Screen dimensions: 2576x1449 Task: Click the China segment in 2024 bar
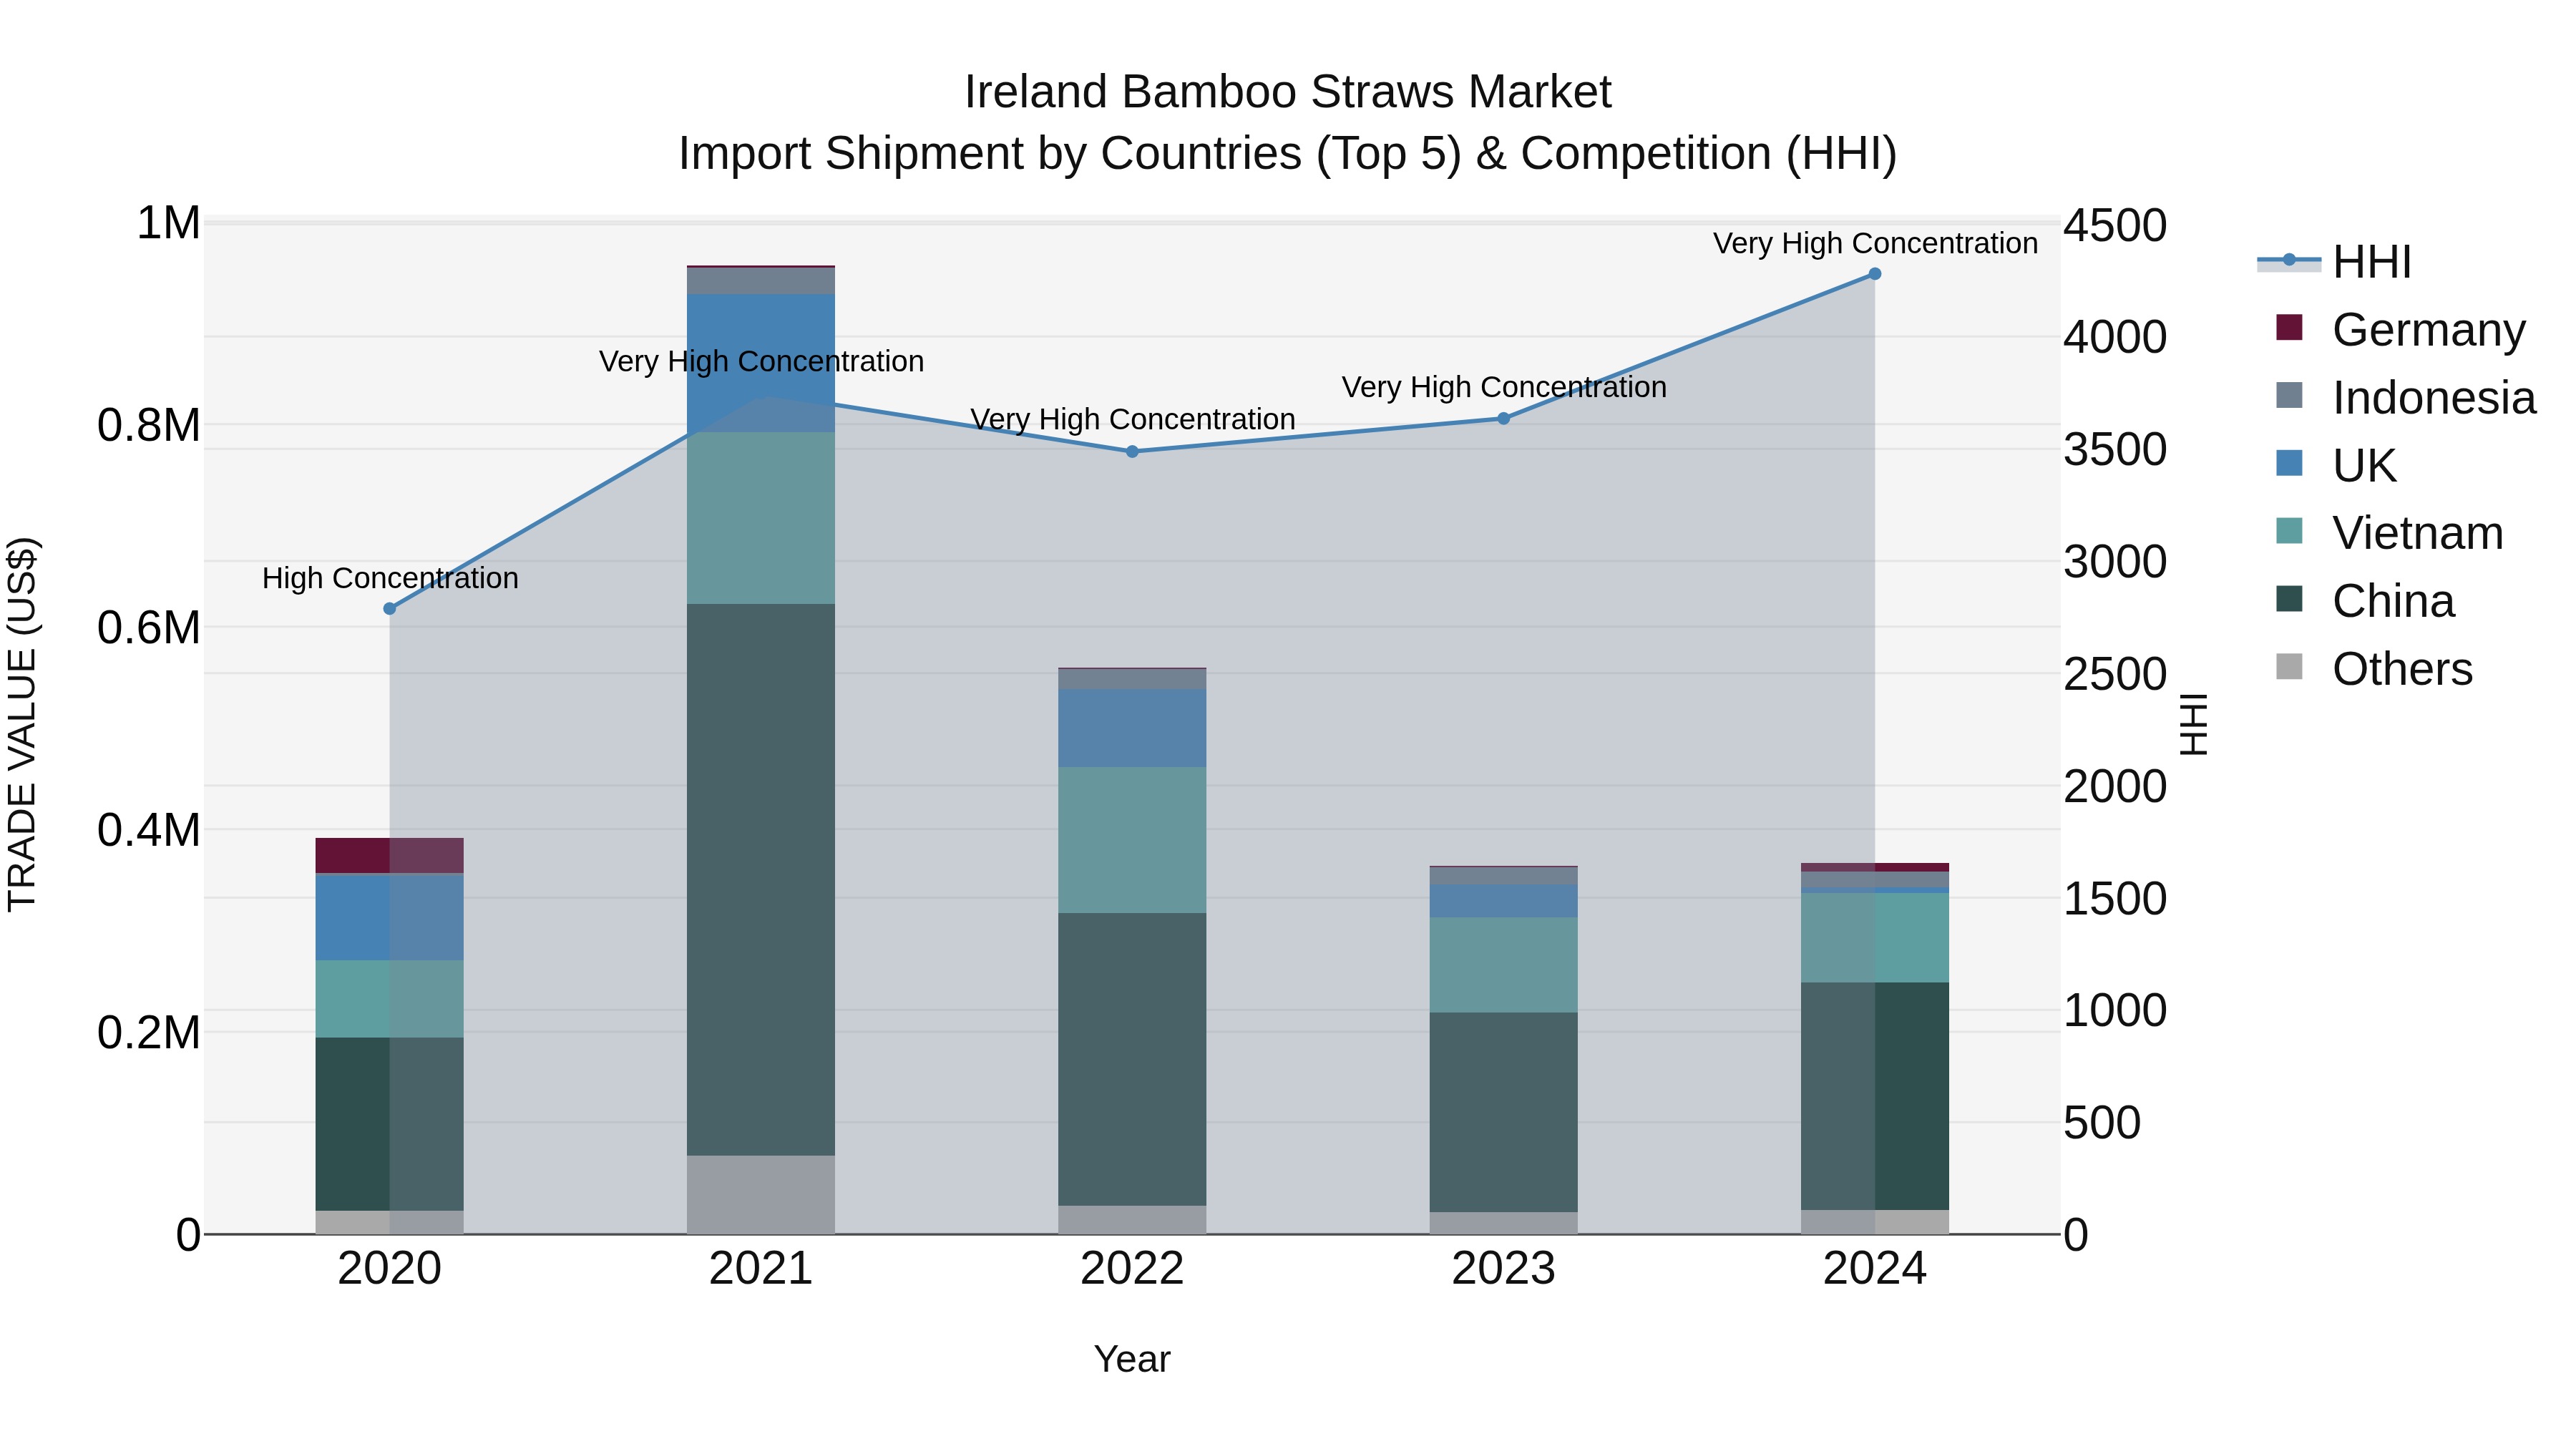[1875, 1096]
